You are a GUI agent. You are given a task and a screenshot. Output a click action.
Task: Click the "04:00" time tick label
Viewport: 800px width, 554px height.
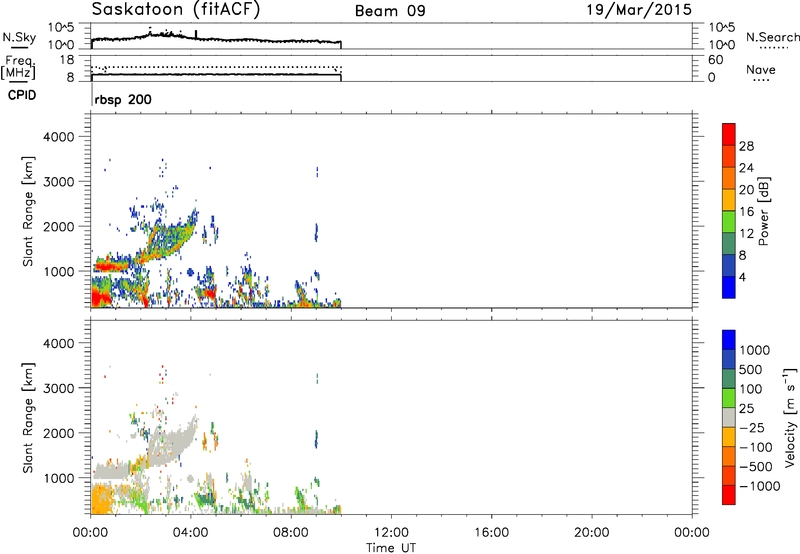pyautogui.click(x=191, y=533)
